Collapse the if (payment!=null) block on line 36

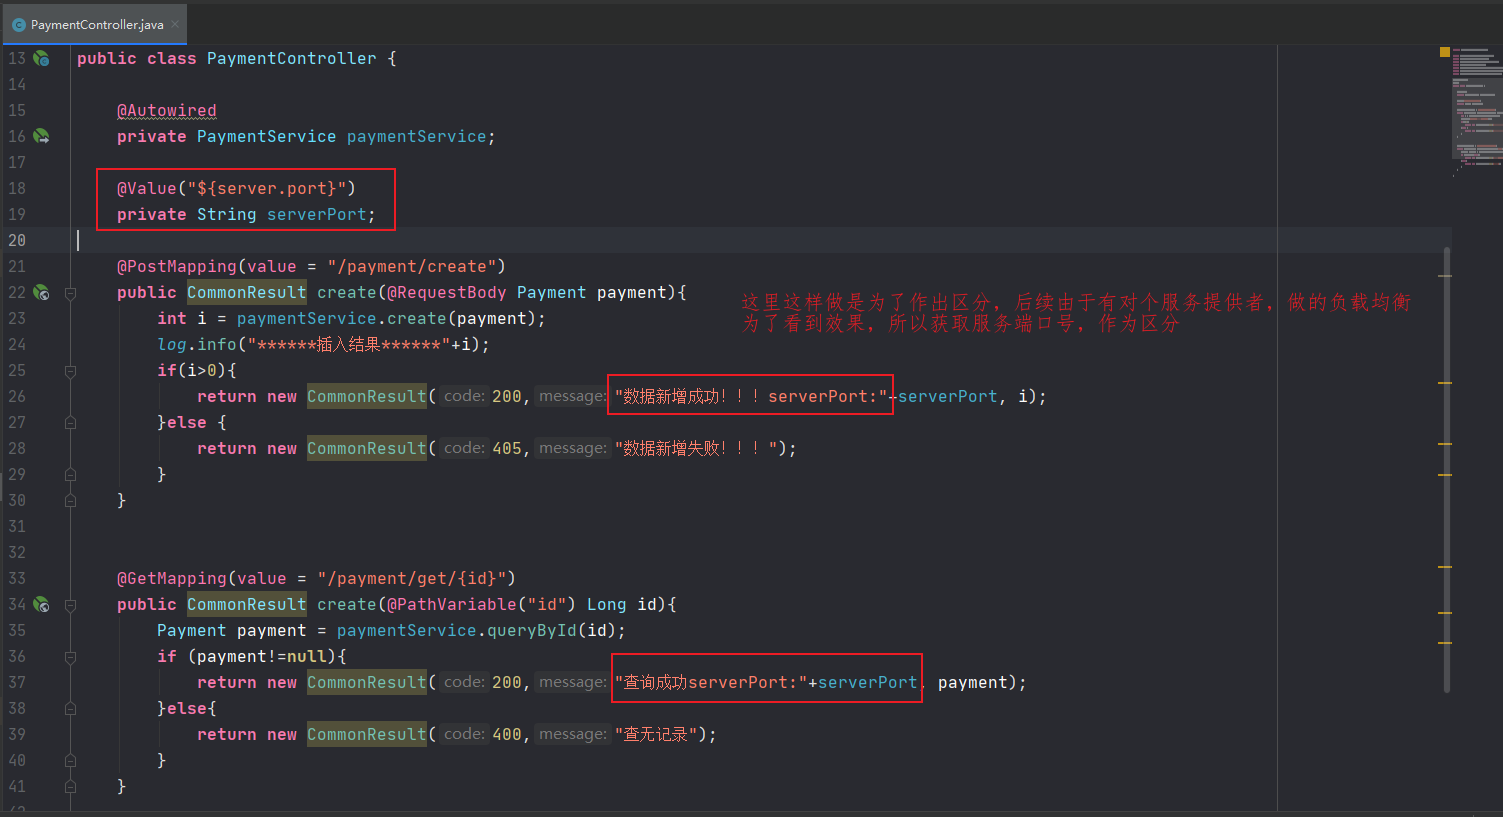click(x=70, y=657)
